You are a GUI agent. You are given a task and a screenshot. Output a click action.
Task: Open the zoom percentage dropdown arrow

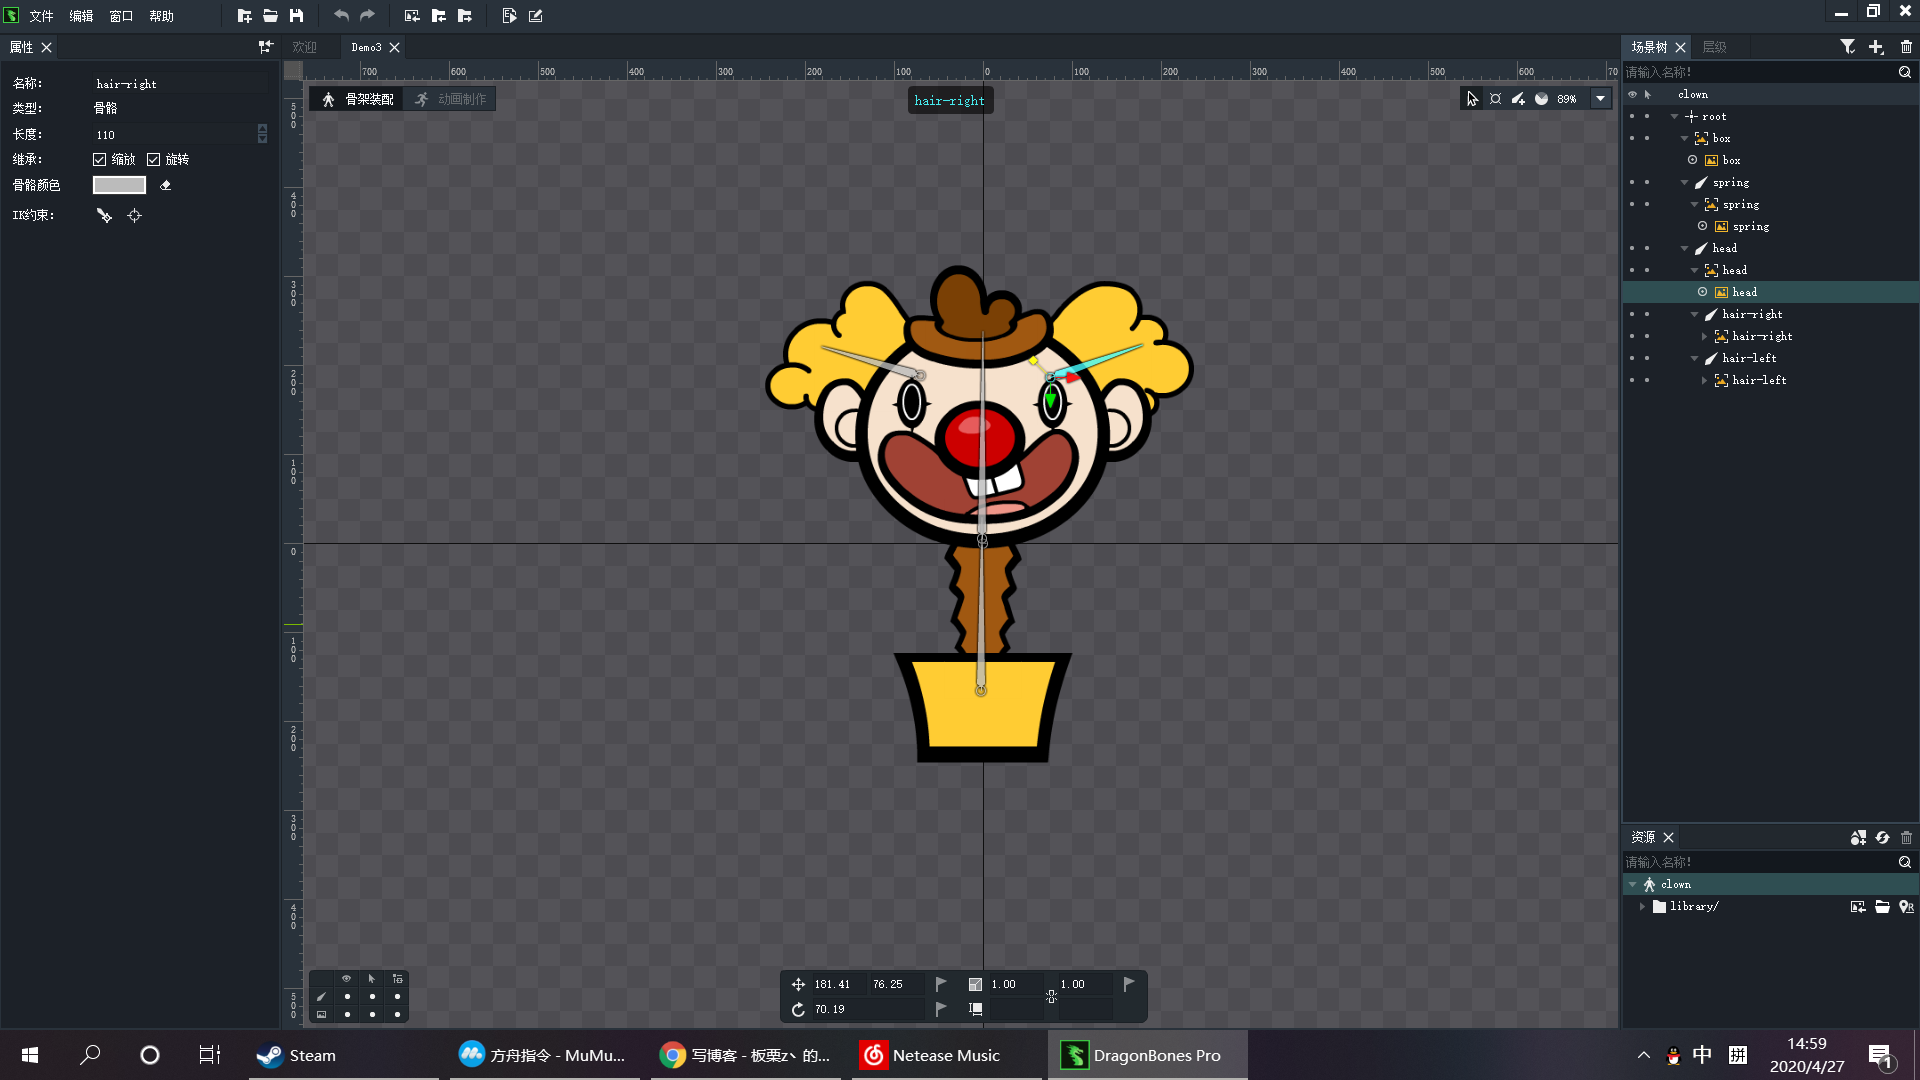click(x=1600, y=99)
